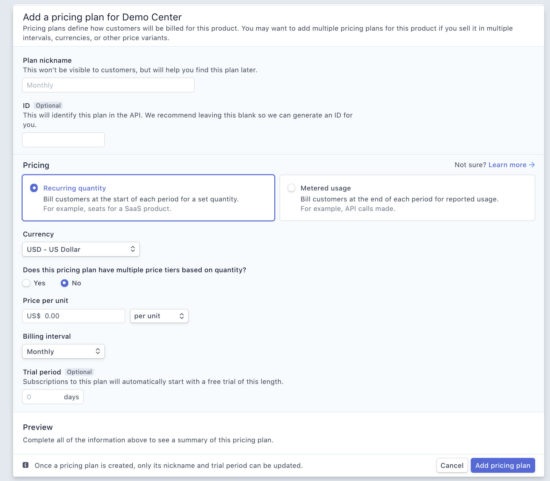Click the 'Add a pricing plan for Demo Center' heading

(102, 17)
